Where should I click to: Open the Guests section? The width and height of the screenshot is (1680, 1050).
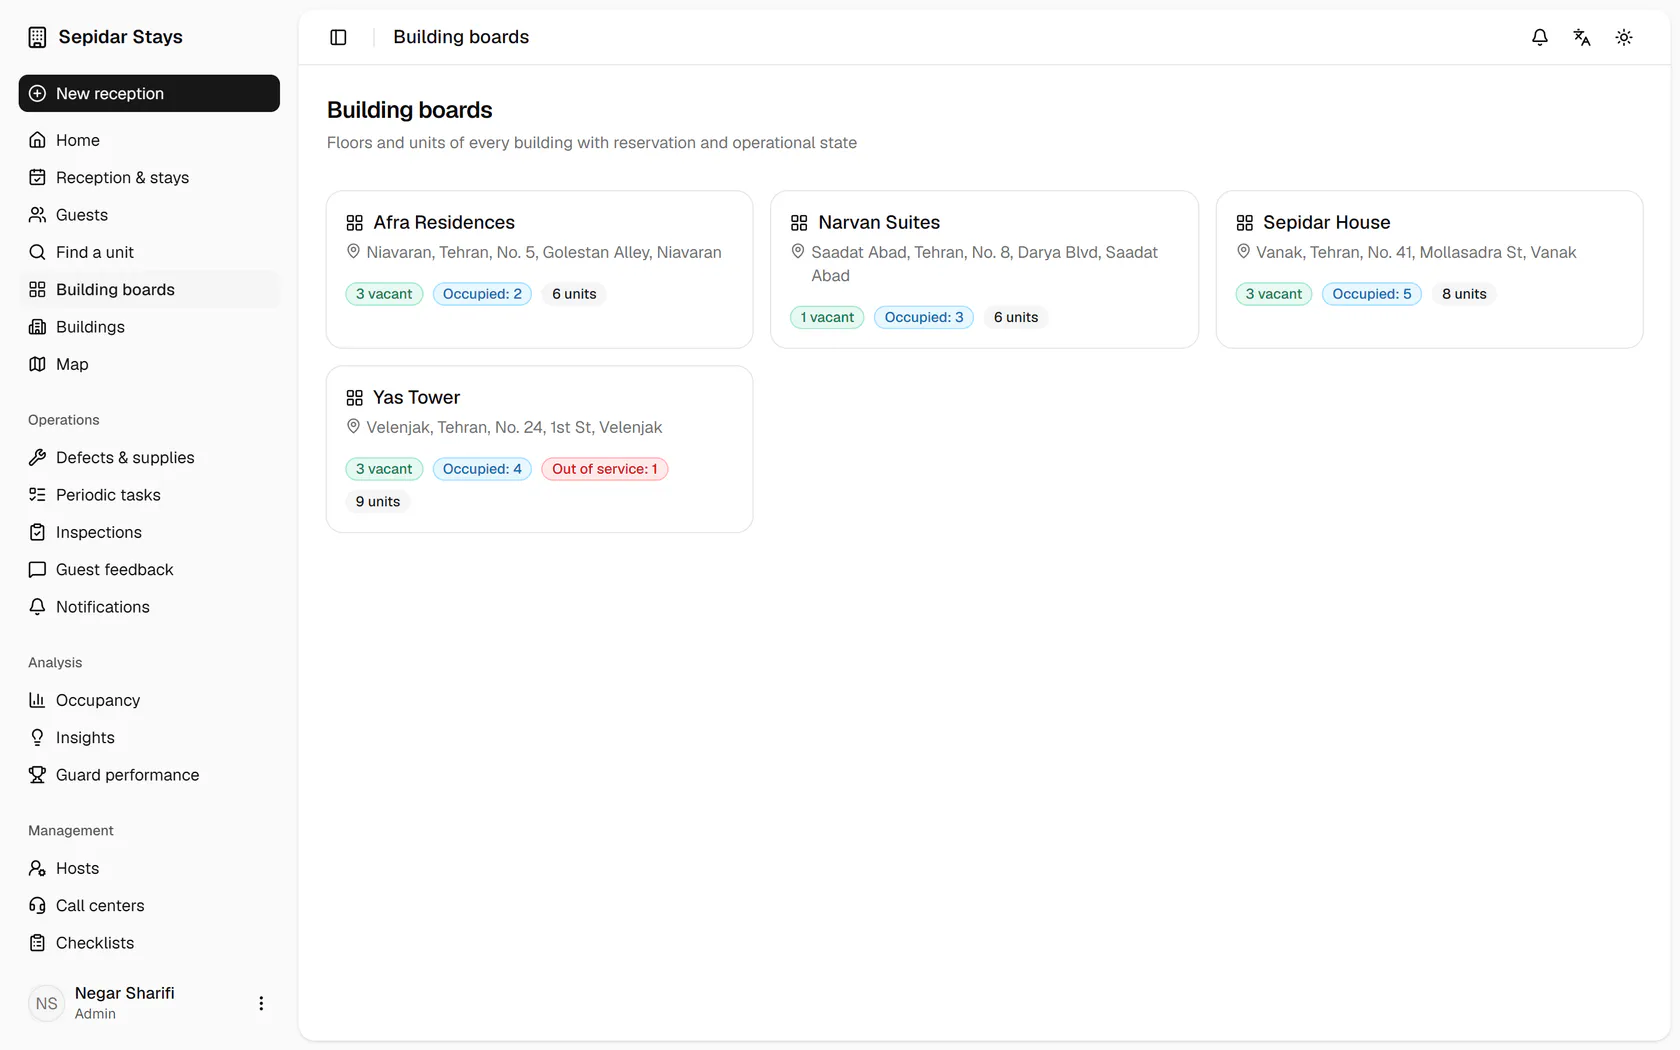pyautogui.click(x=149, y=215)
